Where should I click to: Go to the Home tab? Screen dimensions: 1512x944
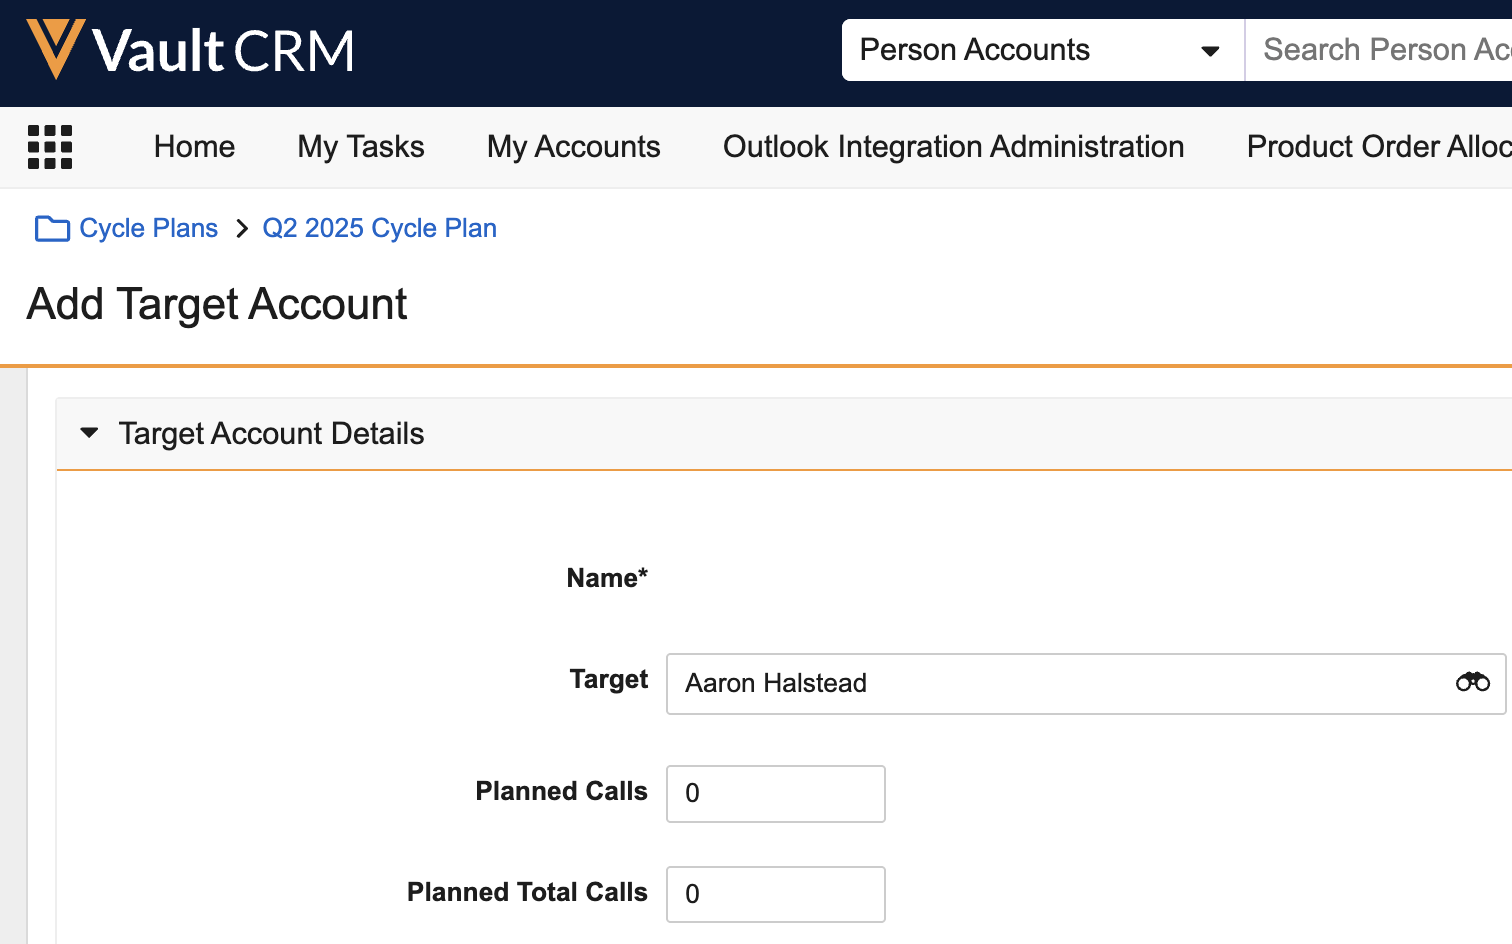(x=194, y=147)
